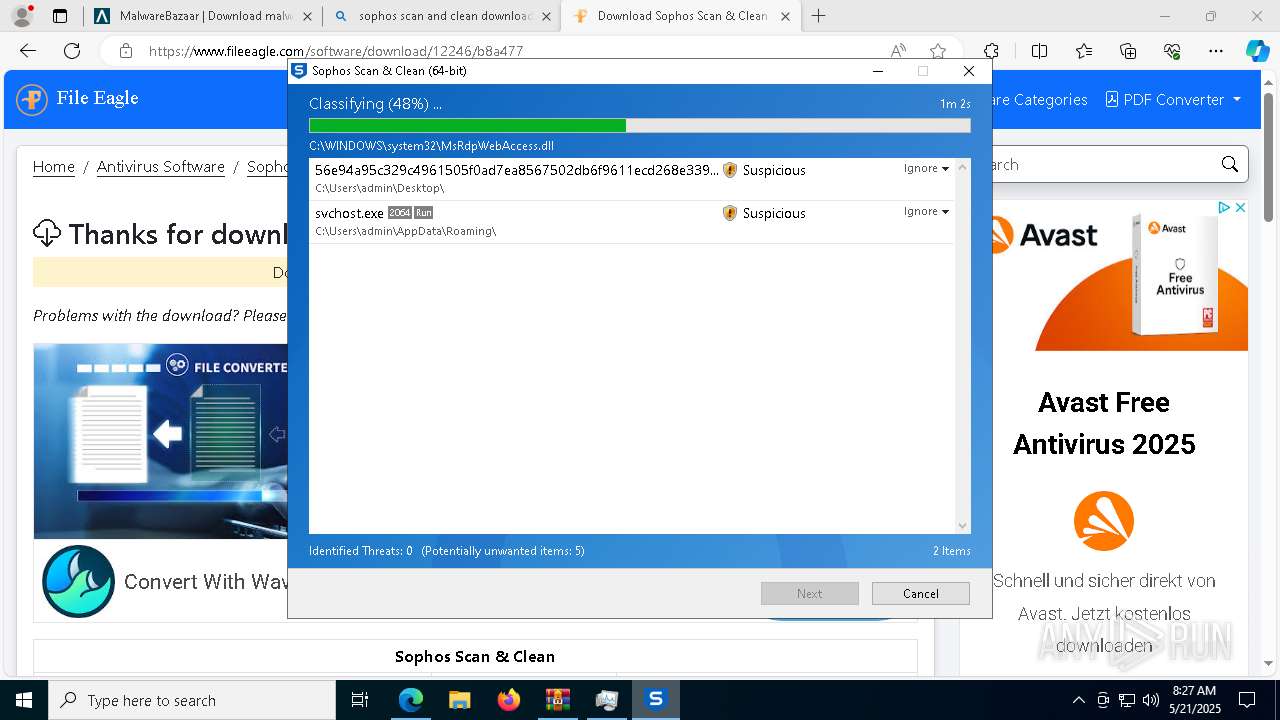The image size is (1280, 720).
Task: Add page to favorites star icon
Action: pos(938,51)
